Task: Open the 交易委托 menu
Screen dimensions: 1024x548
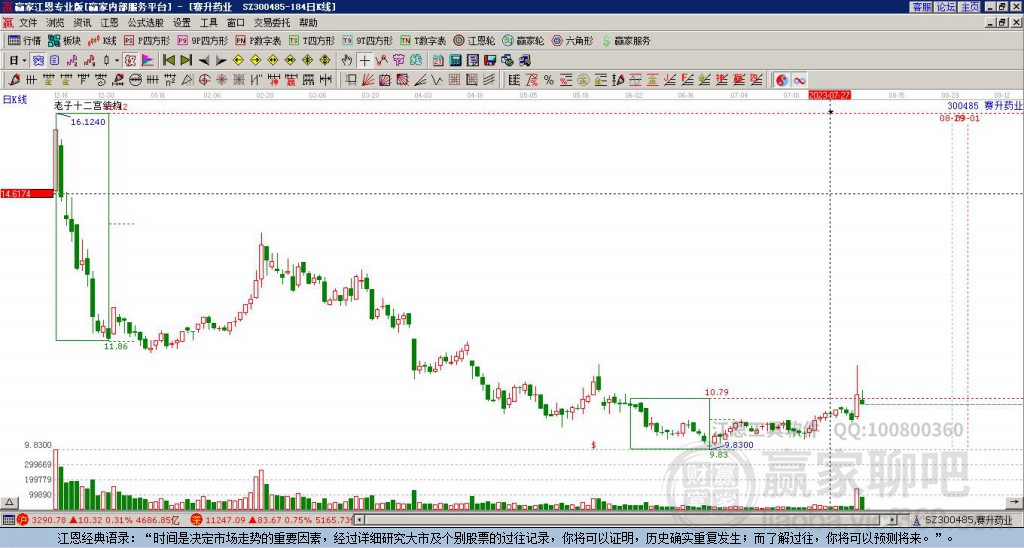Action: pos(272,23)
